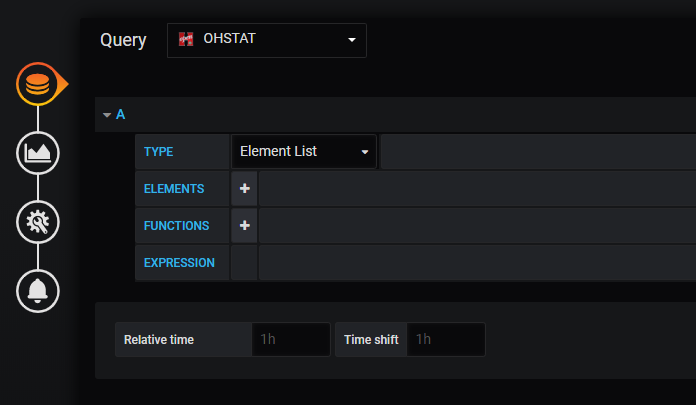Image resolution: width=696 pixels, height=405 pixels.
Task: Click the EXPRESSION text input area
Action: click(x=477, y=263)
